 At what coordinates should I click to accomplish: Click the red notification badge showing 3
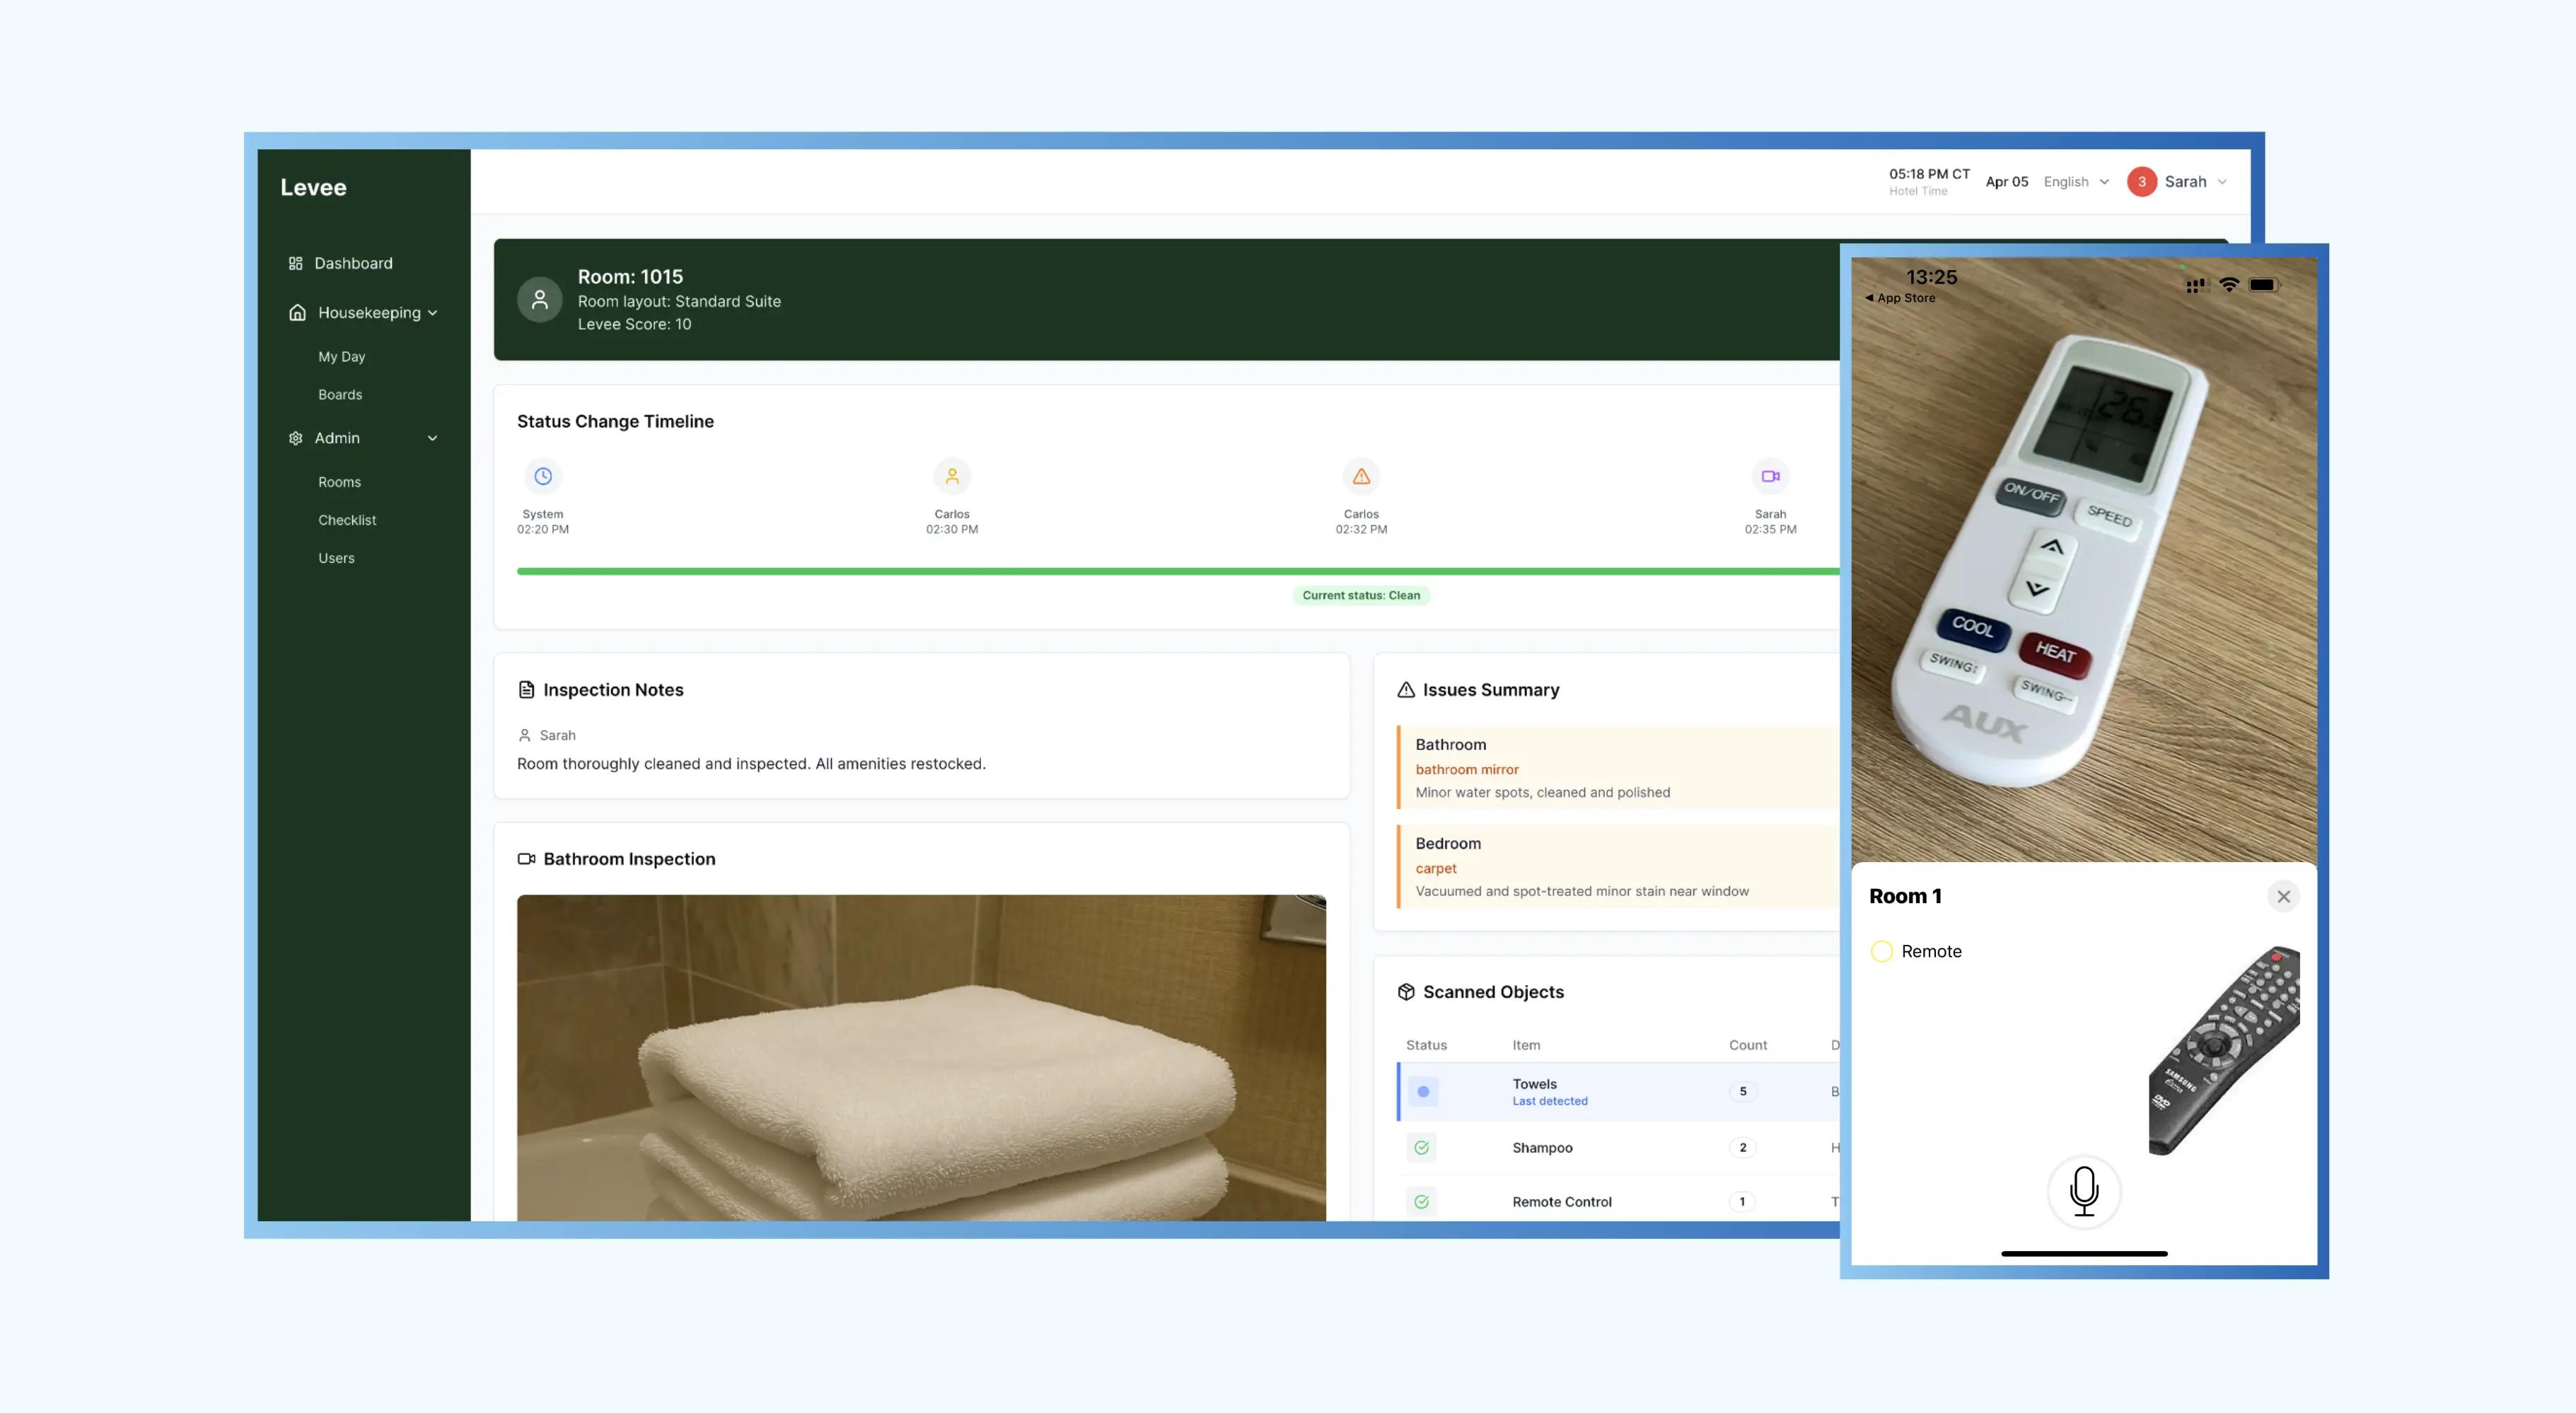pos(2141,182)
